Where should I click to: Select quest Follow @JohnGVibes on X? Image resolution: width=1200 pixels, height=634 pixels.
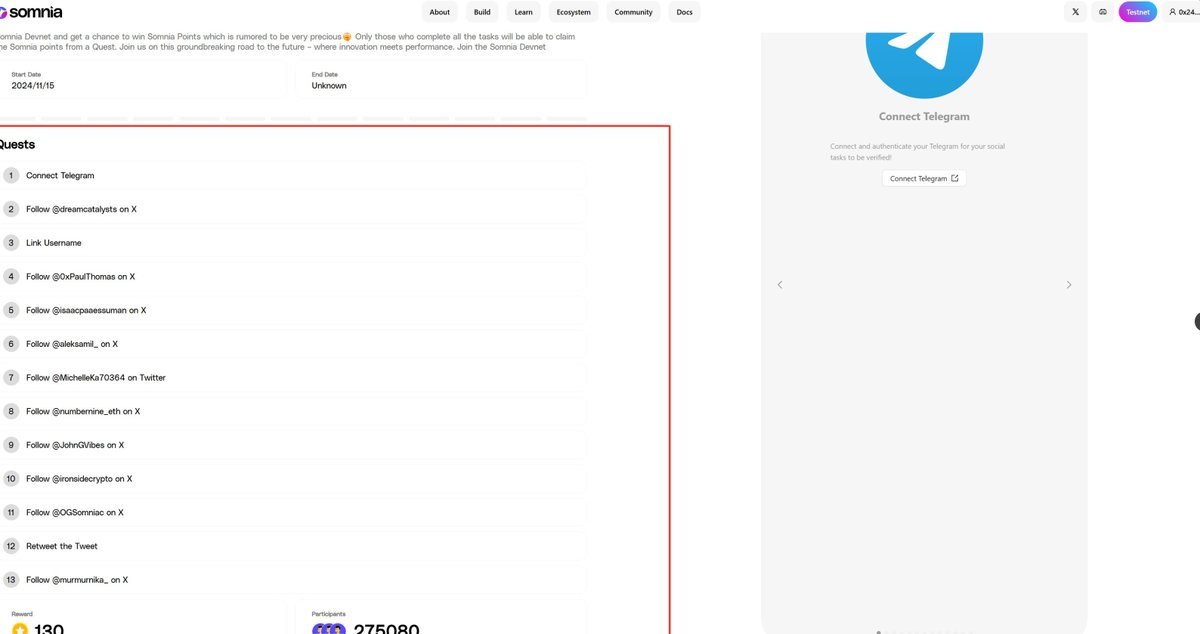[x=293, y=445]
